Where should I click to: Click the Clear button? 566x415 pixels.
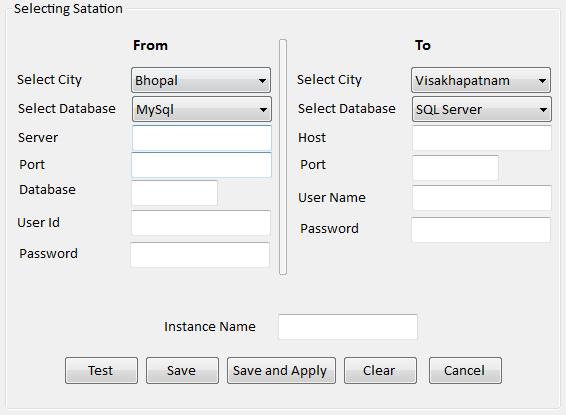tap(380, 371)
